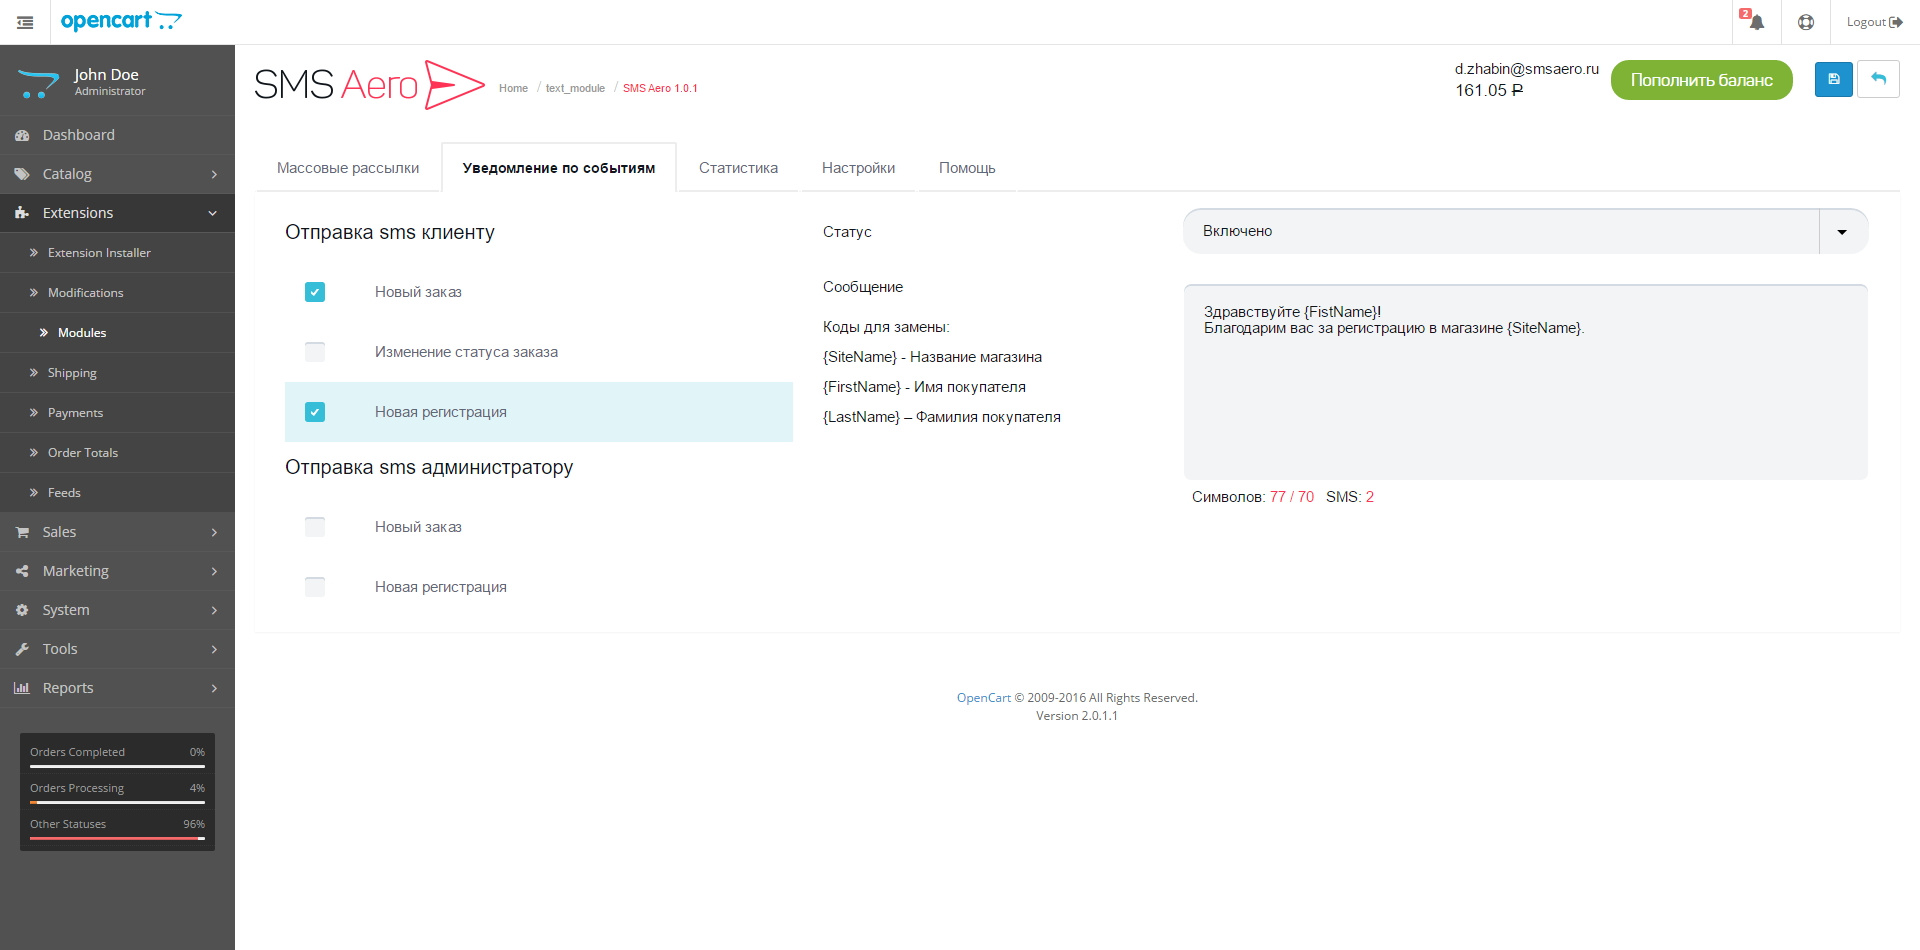Image resolution: width=1920 pixels, height=950 pixels.
Task: Click the Reports bar chart icon
Action: [22, 688]
